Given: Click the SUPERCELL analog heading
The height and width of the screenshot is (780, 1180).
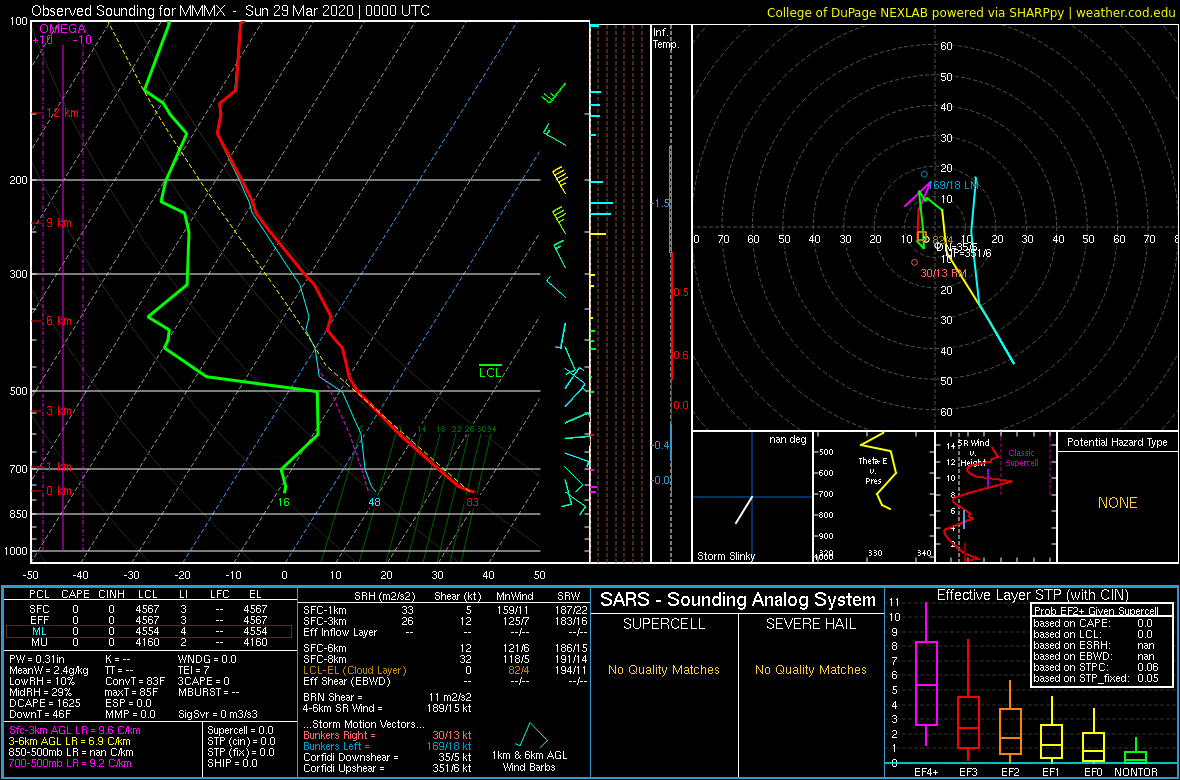Looking at the screenshot, I should click(663, 623).
